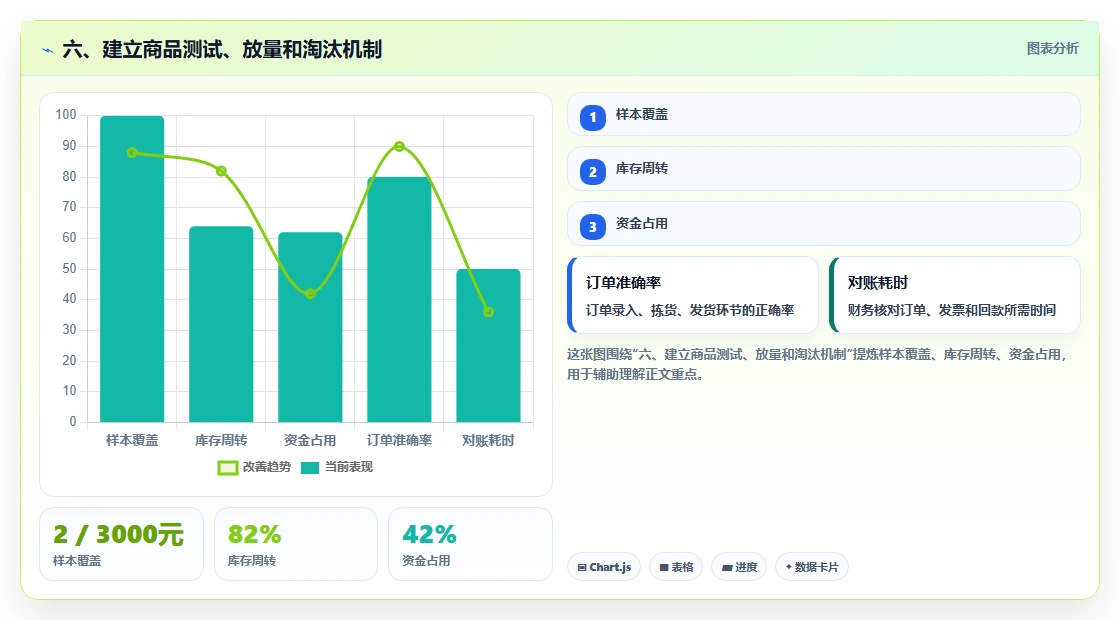Open the 订单准确率 card title
This screenshot has height=620, width=1120.
tap(623, 283)
